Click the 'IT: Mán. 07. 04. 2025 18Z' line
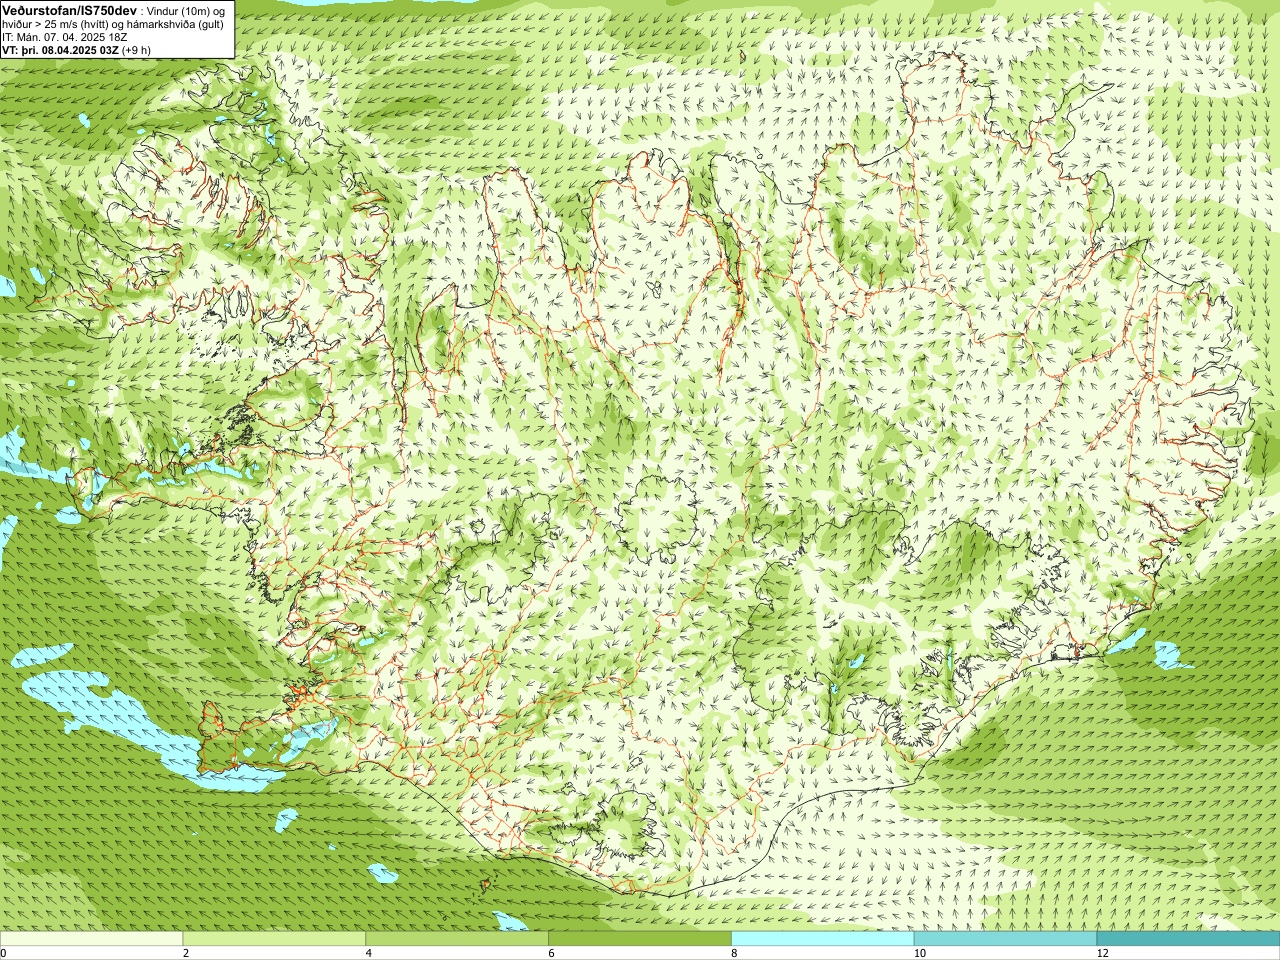This screenshot has height=960, width=1280. (64, 37)
